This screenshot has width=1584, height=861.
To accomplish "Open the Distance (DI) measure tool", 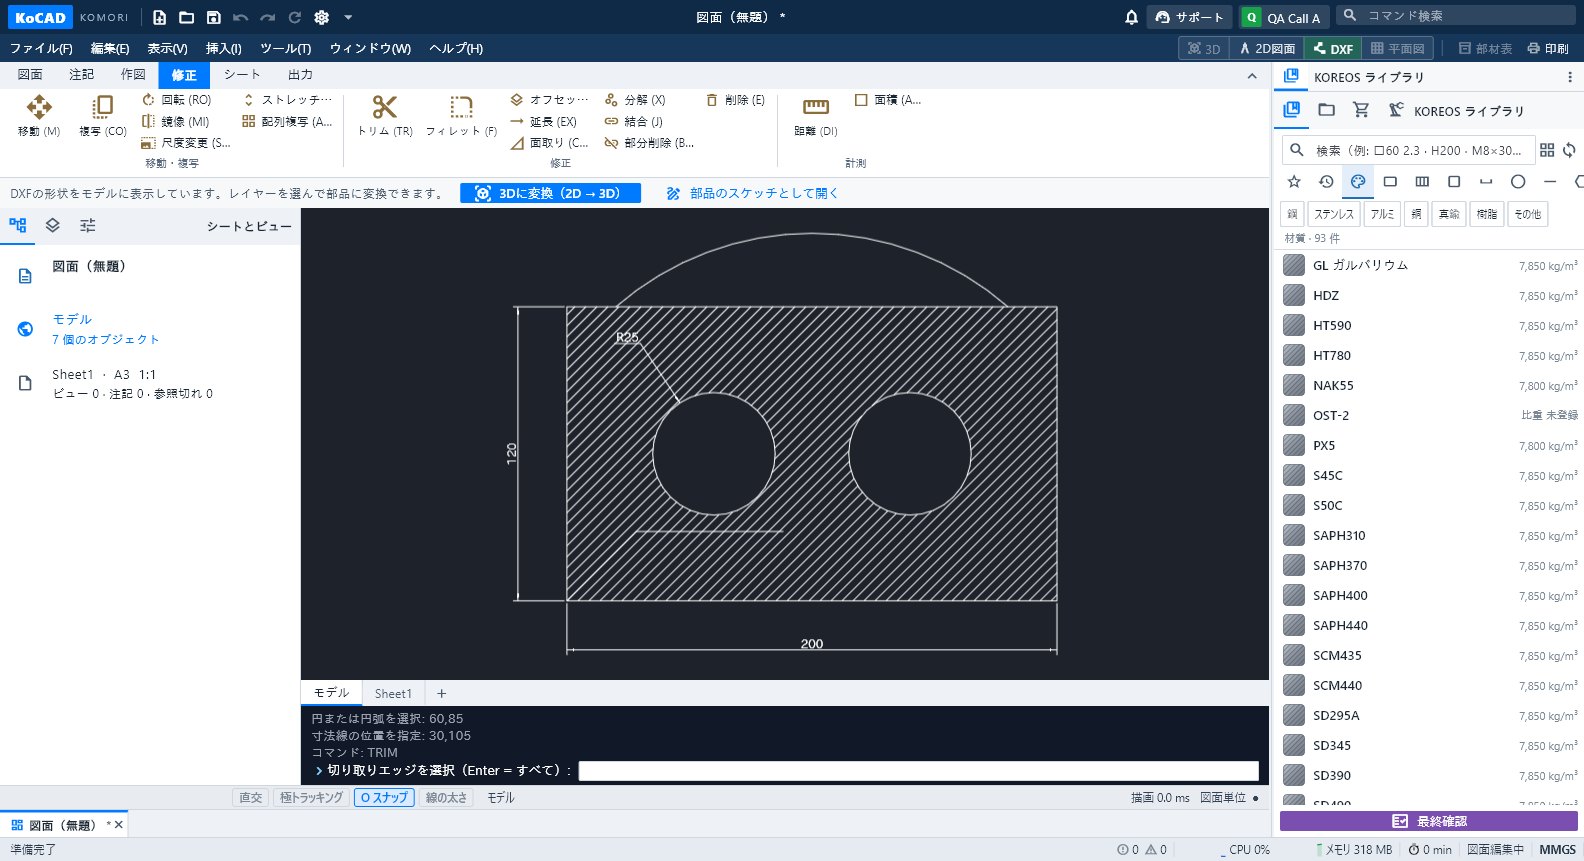I will coord(816,115).
